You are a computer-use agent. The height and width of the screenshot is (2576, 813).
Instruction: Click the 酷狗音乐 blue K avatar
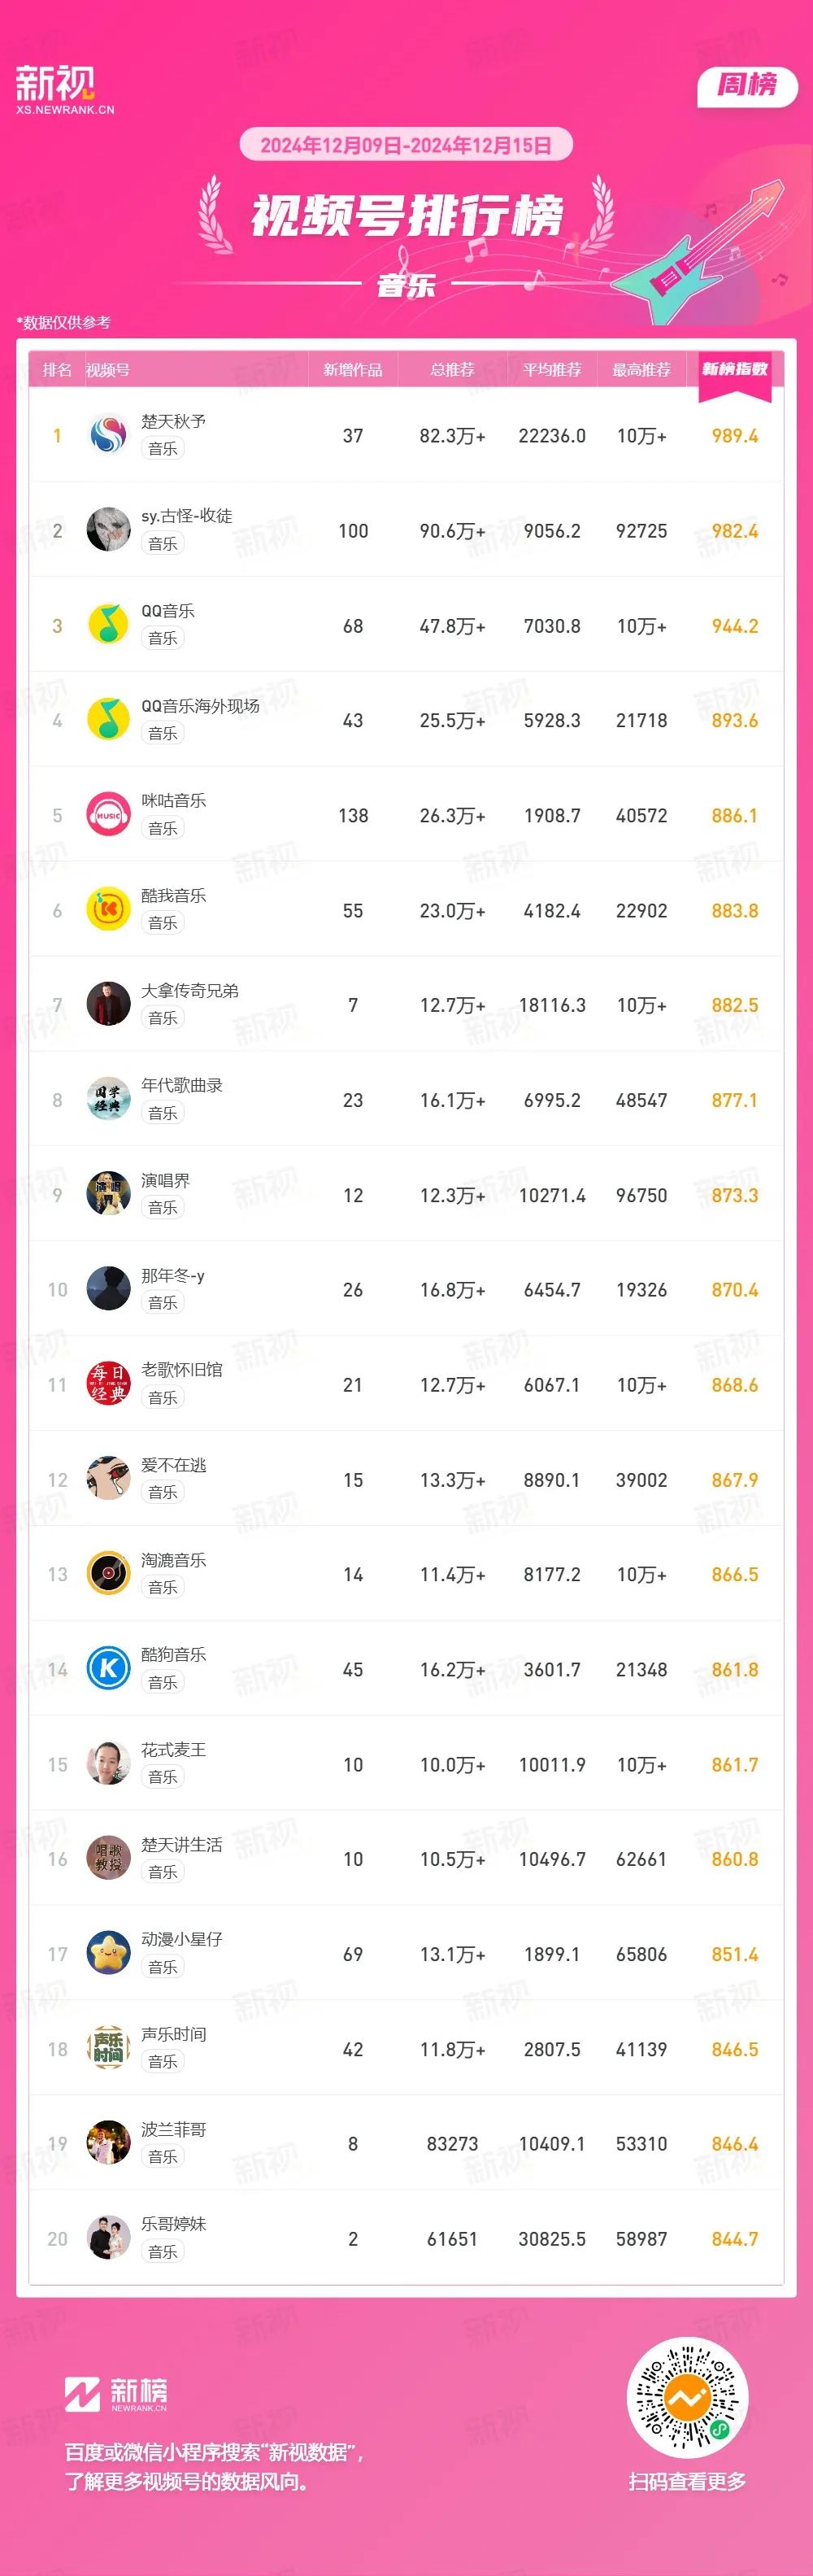click(108, 1669)
